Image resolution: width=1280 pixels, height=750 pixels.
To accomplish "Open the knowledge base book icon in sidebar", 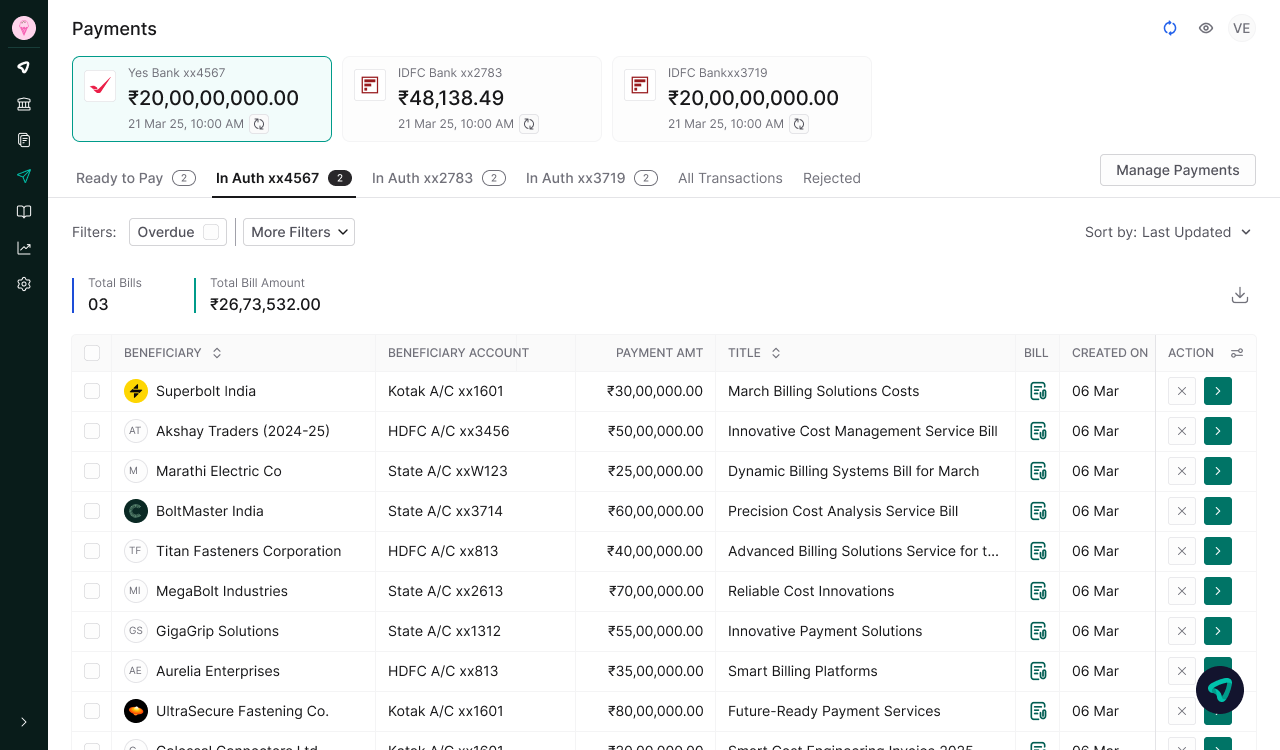I will tap(23, 211).
